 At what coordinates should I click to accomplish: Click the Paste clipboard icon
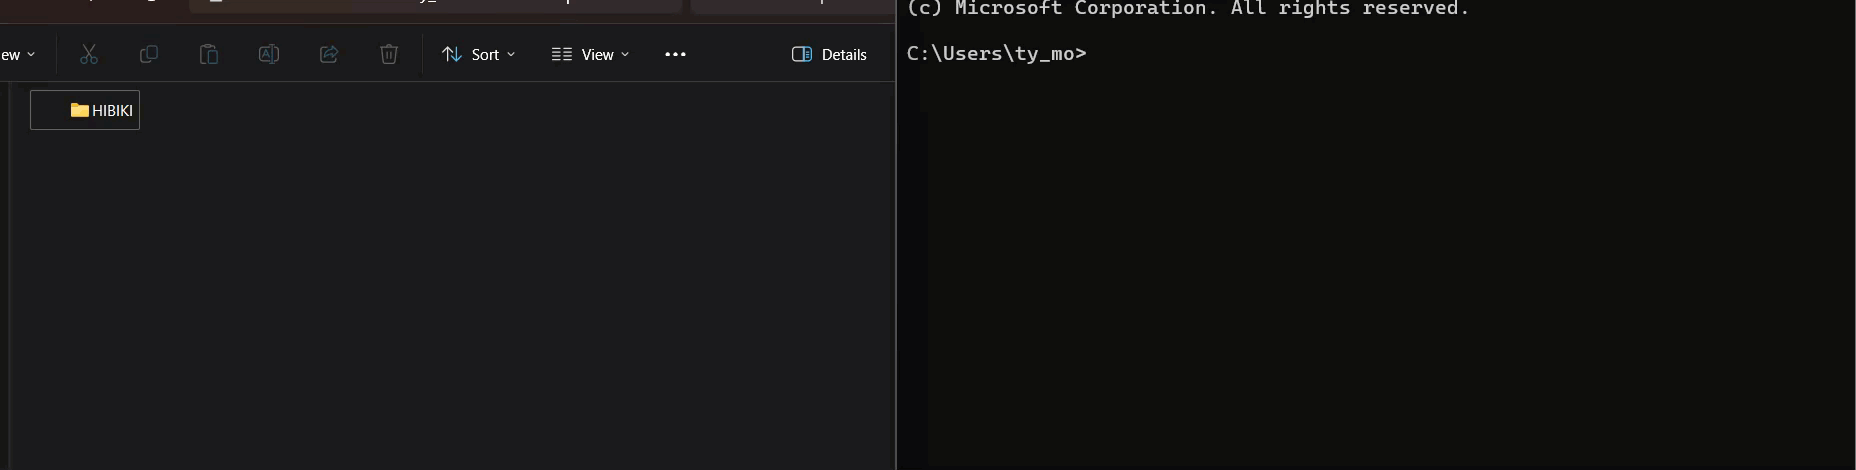tap(209, 54)
